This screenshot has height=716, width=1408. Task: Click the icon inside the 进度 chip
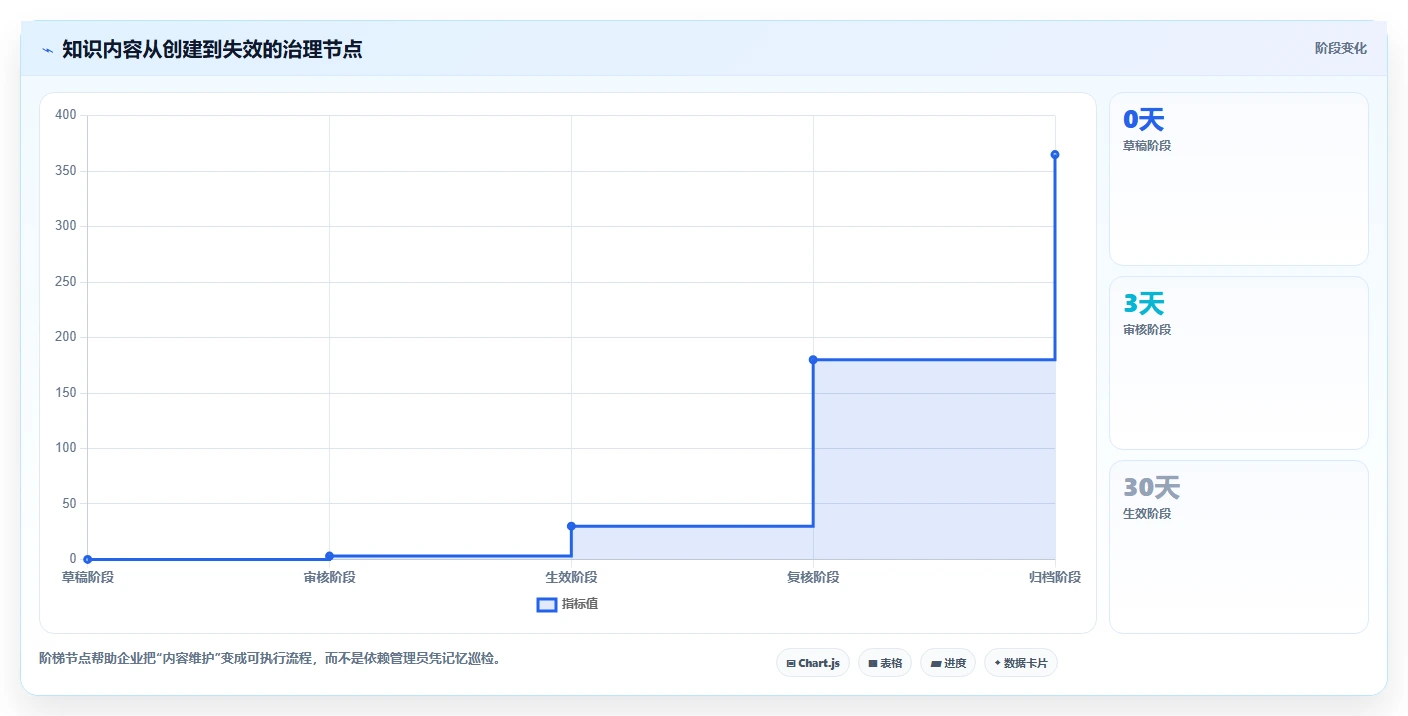coord(936,663)
